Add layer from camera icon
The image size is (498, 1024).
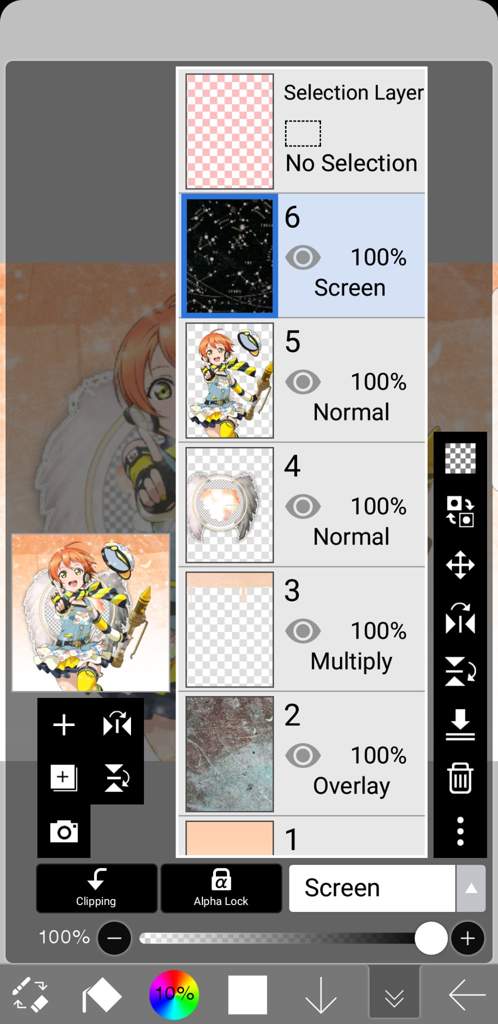63,831
